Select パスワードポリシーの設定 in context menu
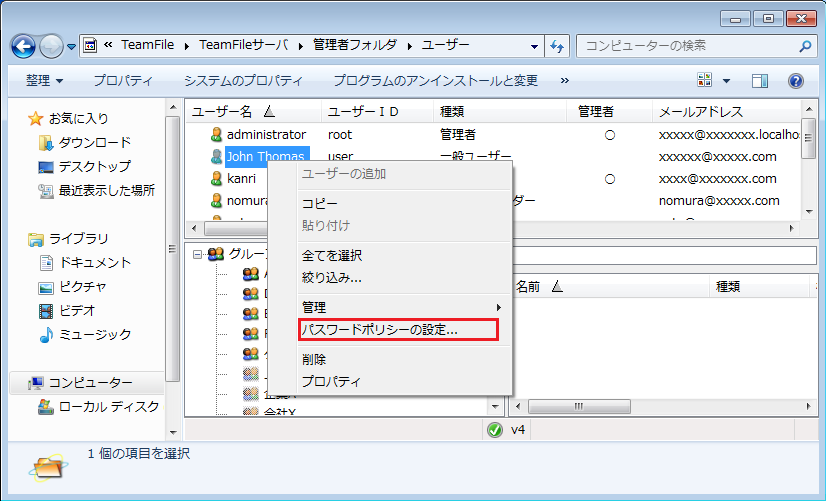 point(380,329)
